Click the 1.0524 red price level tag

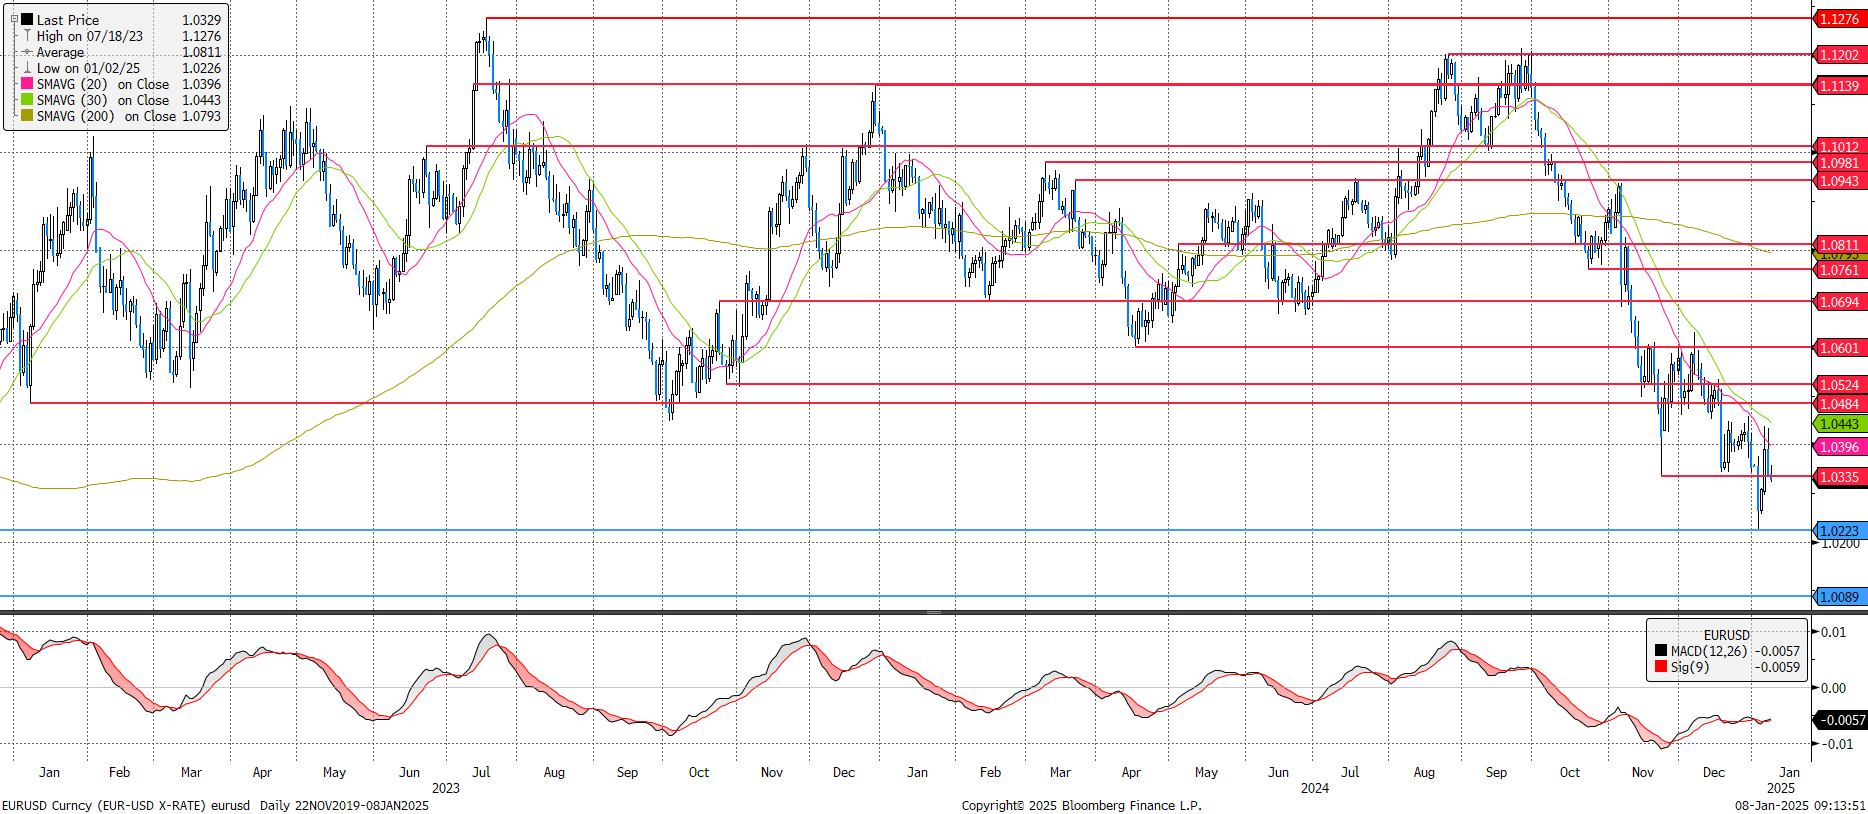[x=1839, y=385]
